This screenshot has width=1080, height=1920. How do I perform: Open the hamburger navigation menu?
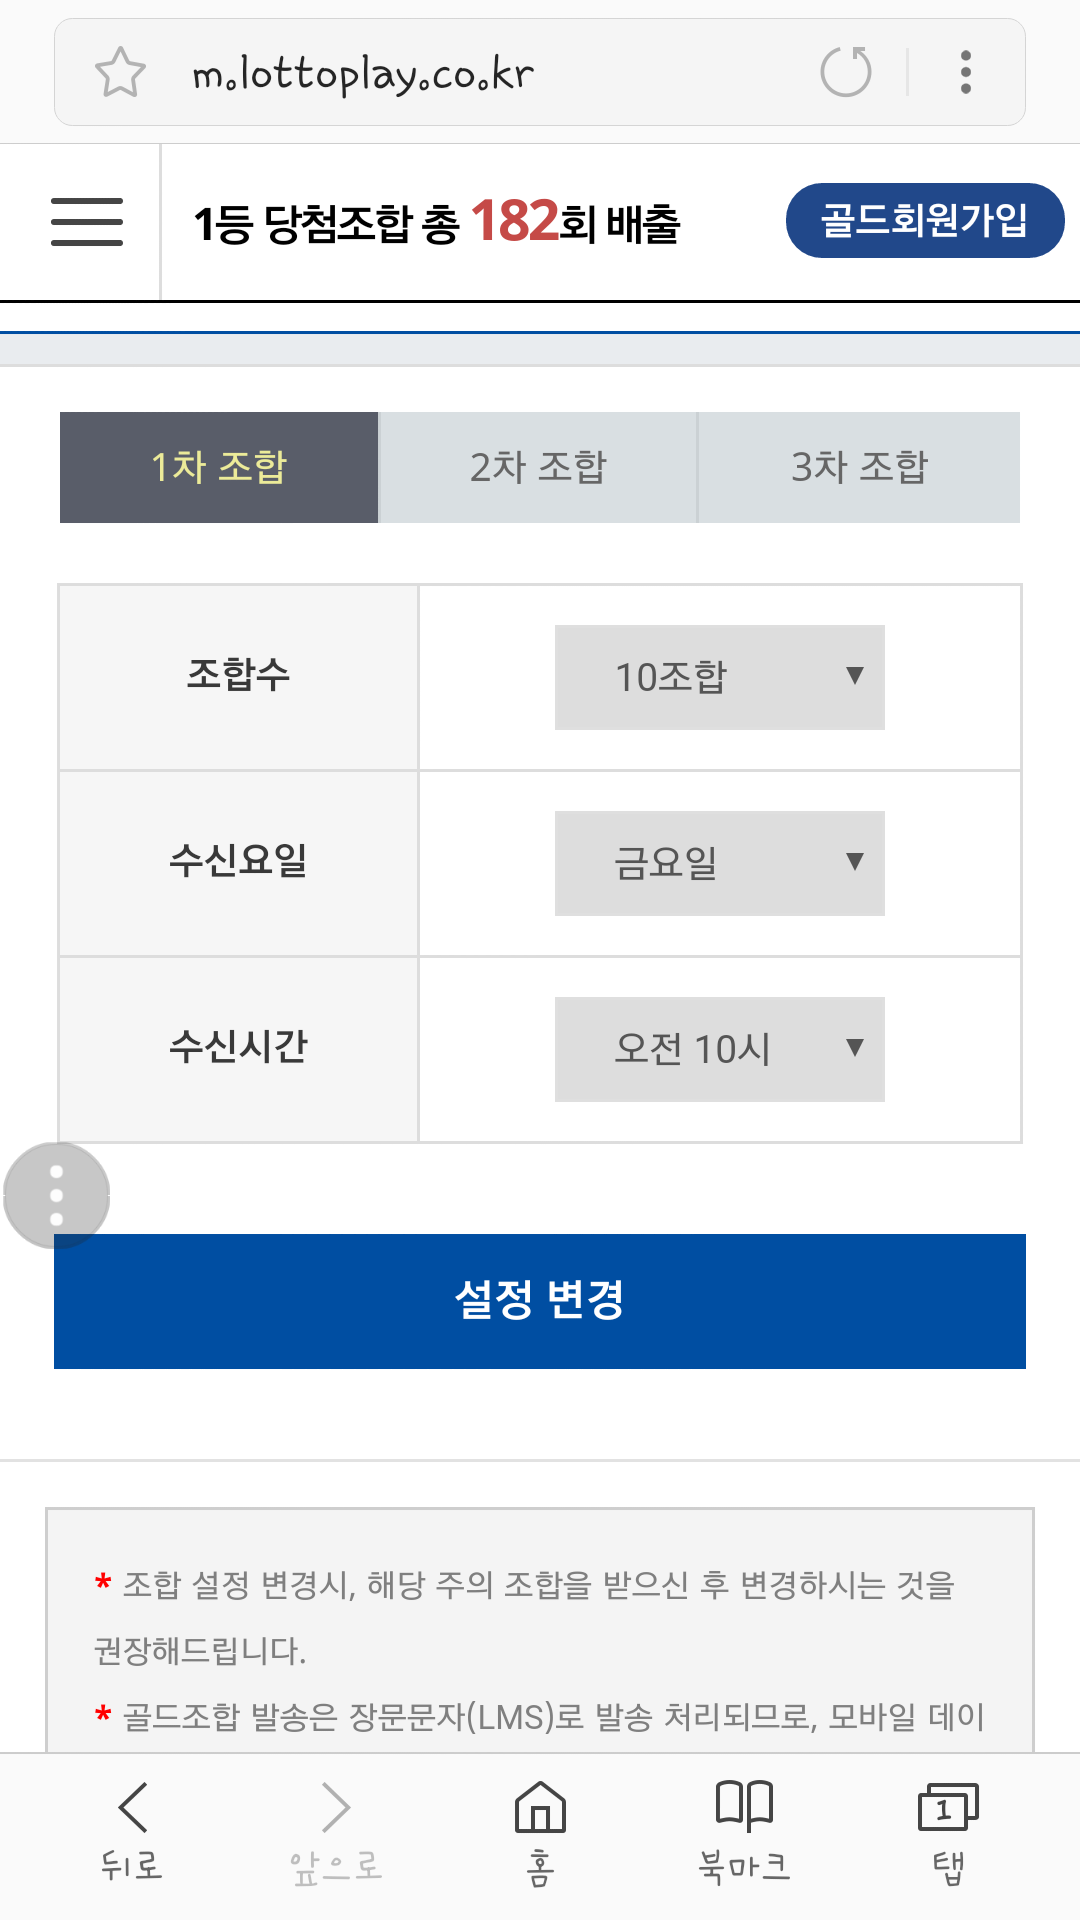(87, 221)
